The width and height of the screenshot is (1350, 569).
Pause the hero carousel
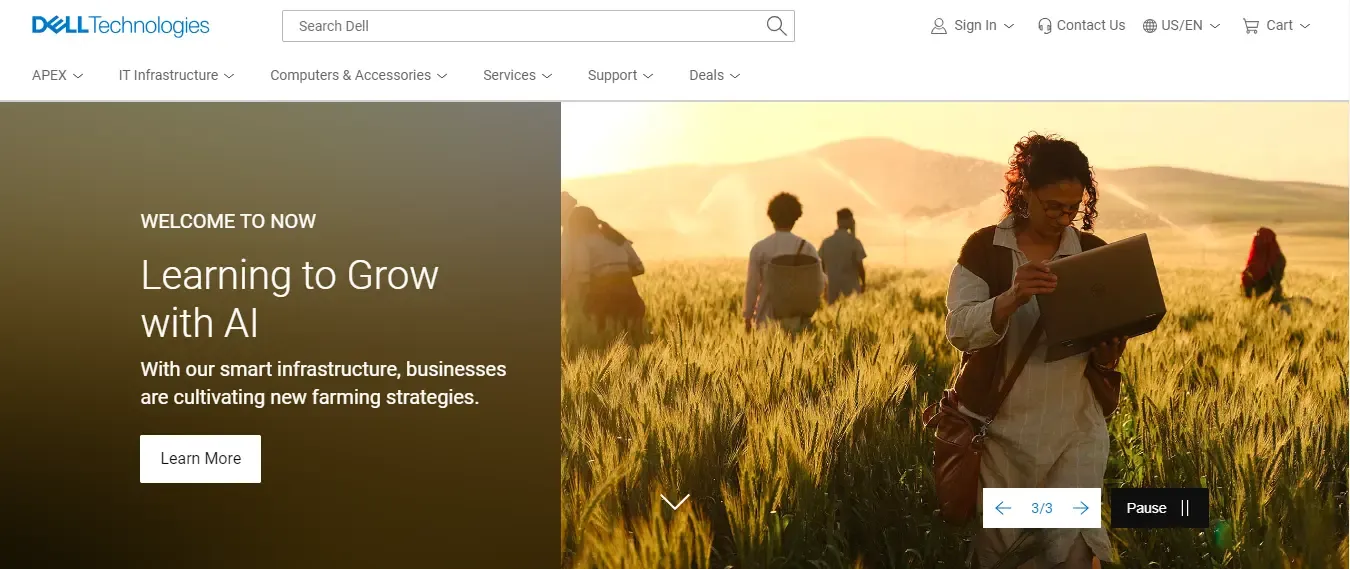pos(1159,508)
